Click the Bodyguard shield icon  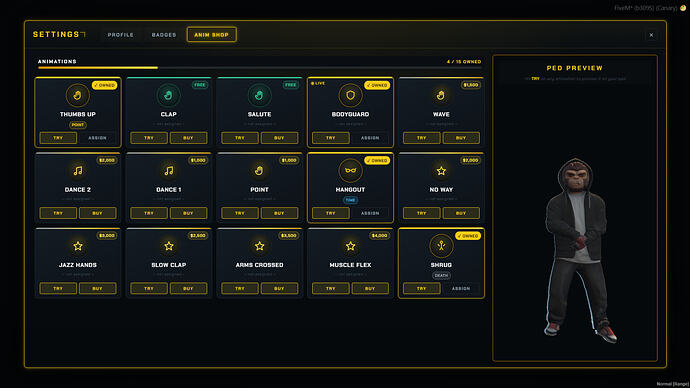pyautogui.click(x=350, y=95)
